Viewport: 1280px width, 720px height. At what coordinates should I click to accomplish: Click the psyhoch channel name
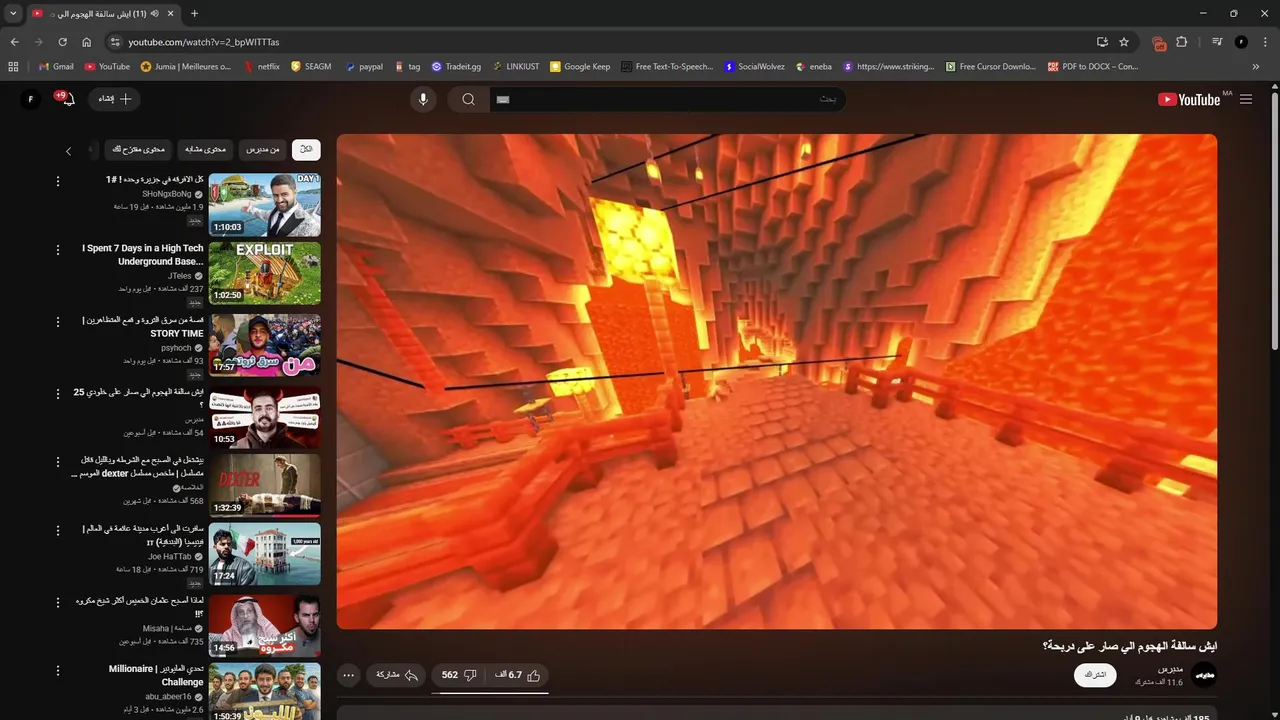click(176, 348)
